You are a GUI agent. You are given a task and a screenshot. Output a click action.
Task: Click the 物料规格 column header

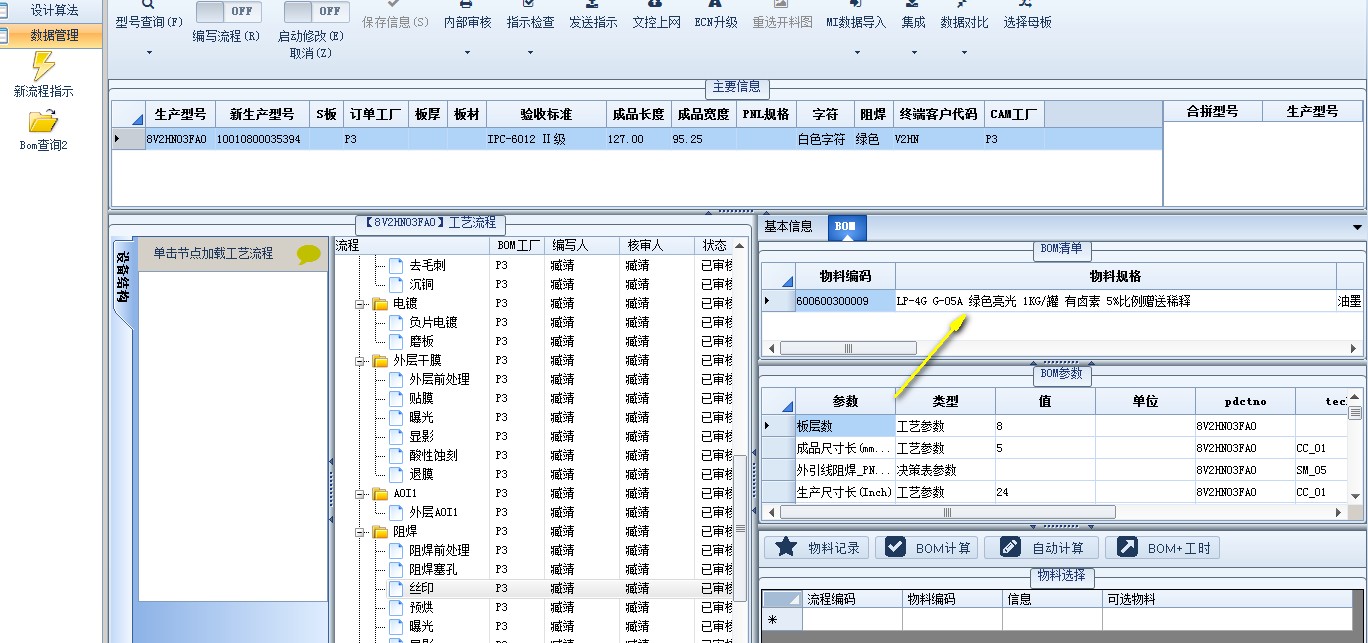[x=1115, y=276]
